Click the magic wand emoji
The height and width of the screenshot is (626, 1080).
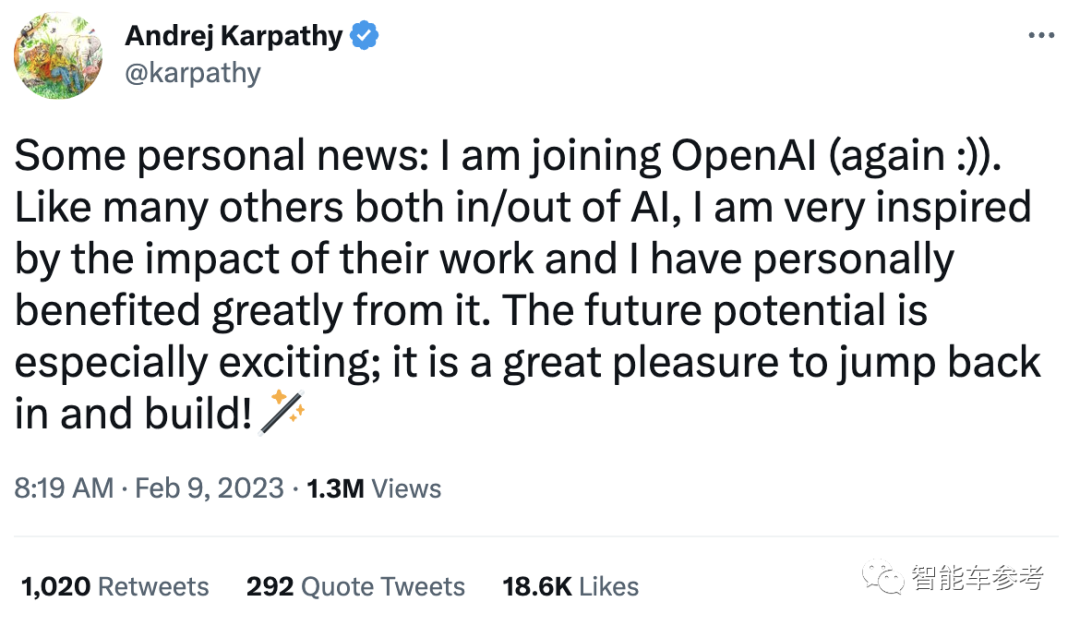click(280, 413)
